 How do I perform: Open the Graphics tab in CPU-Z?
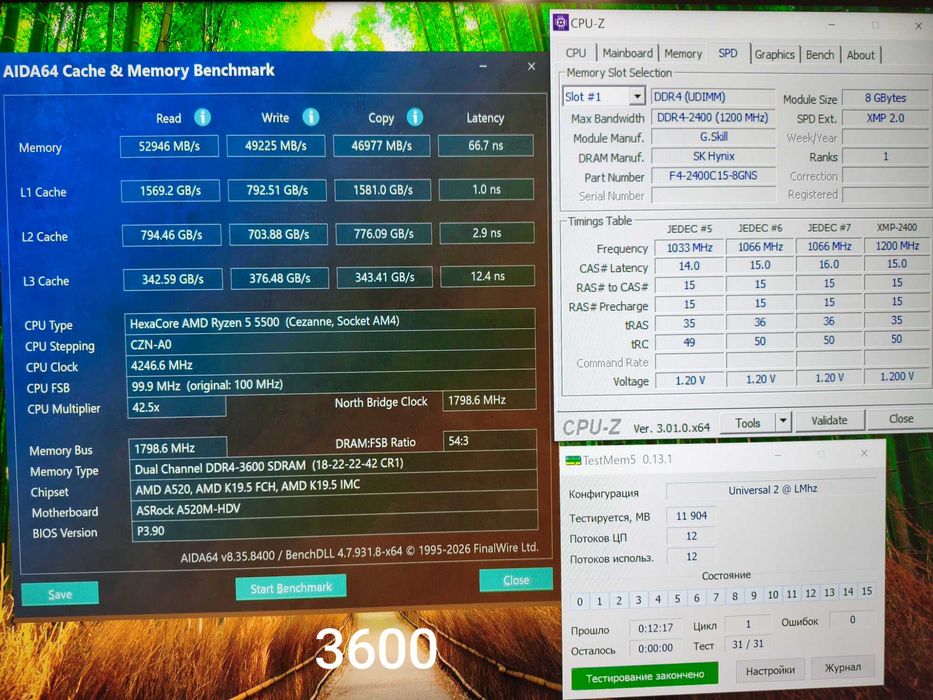(774, 54)
